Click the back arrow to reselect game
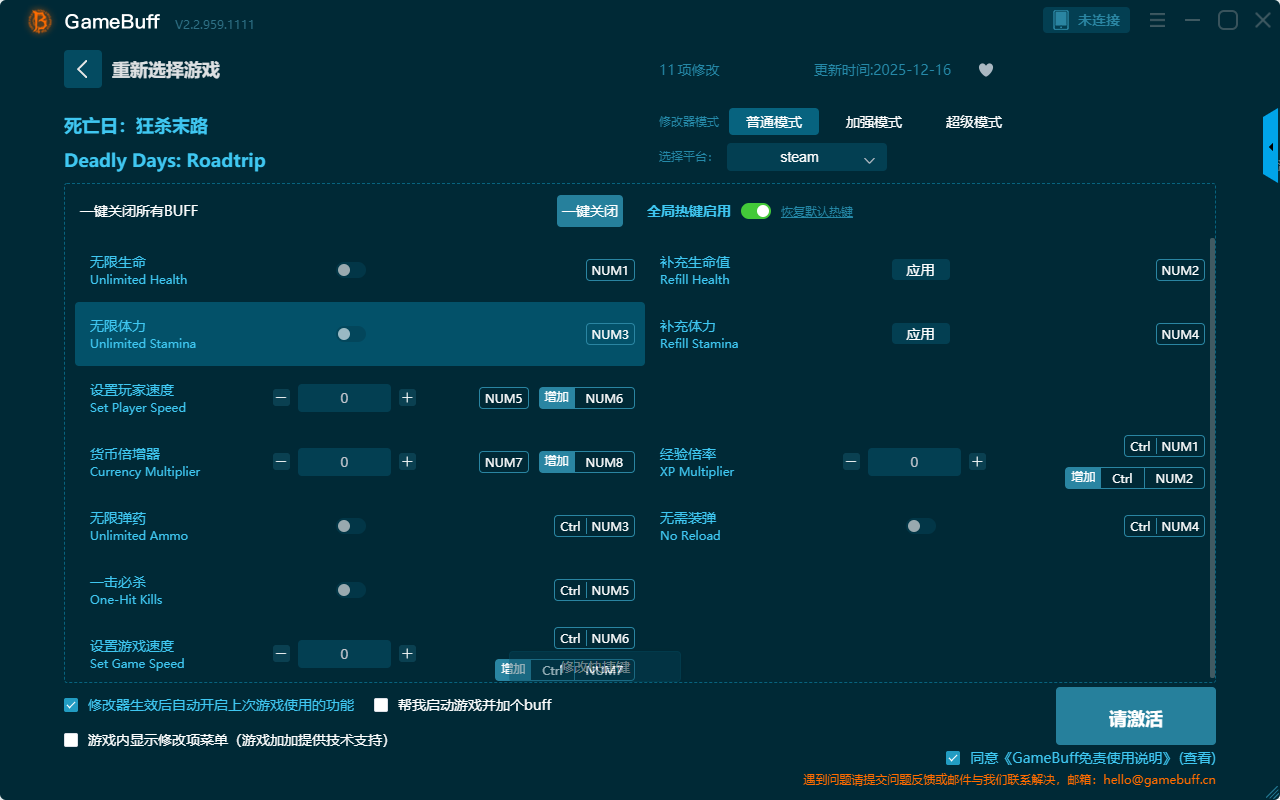 pyautogui.click(x=83, y=69)
